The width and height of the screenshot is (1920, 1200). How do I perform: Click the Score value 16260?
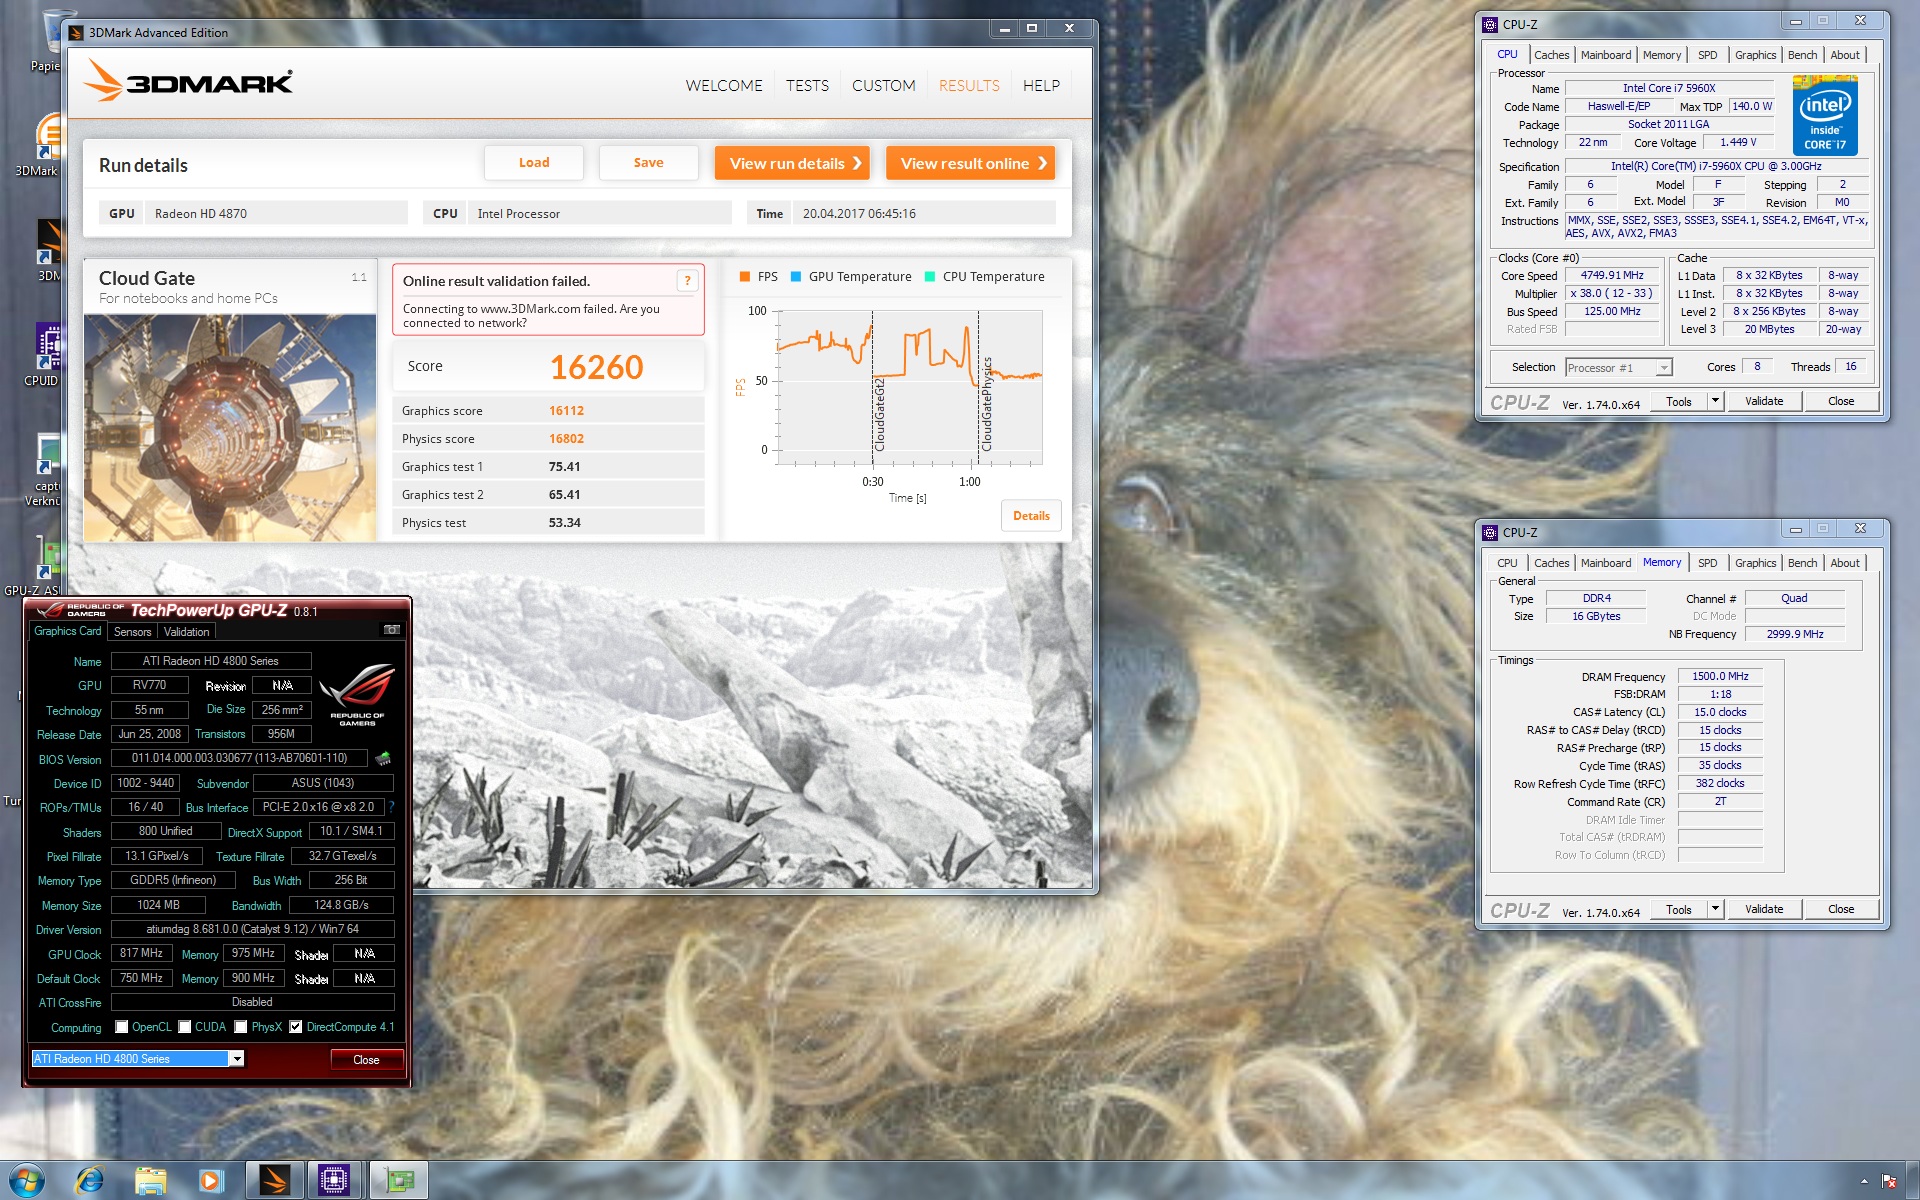(x=597, y=367)
